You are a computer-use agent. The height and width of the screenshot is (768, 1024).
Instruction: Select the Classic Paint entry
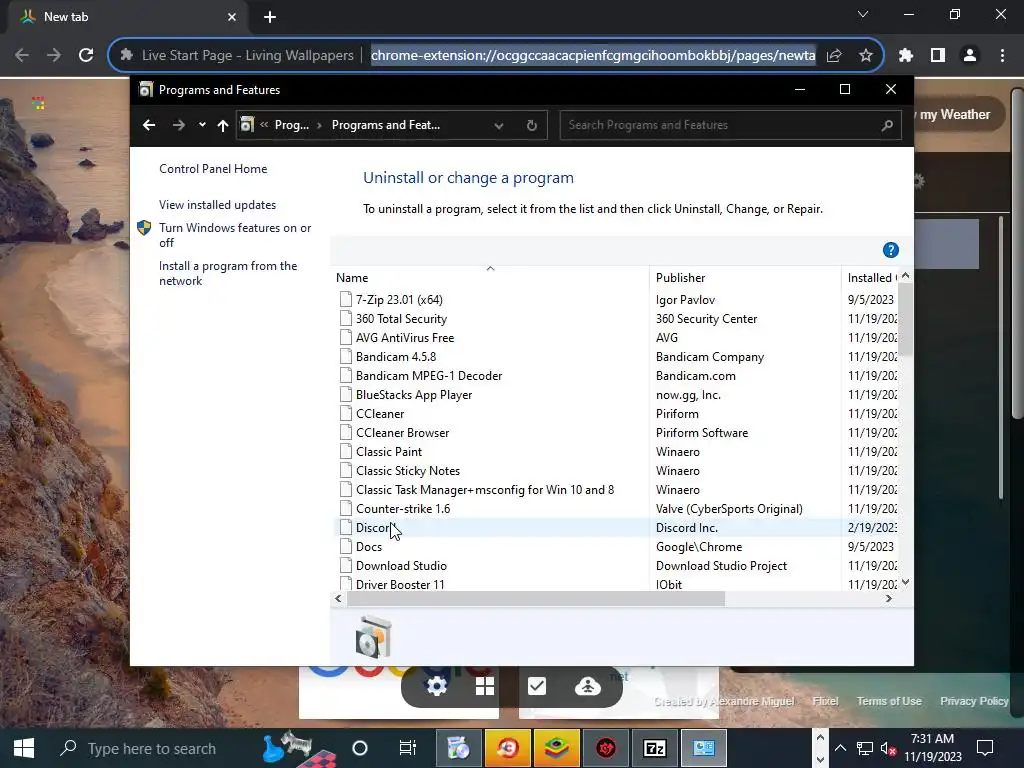[389, 451]
